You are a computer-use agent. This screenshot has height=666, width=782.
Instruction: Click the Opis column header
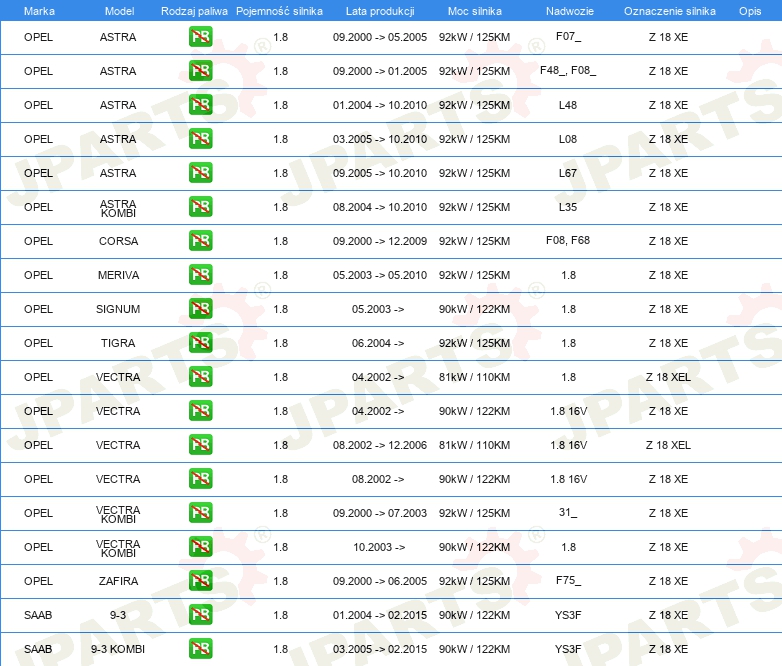click(750, 11)
